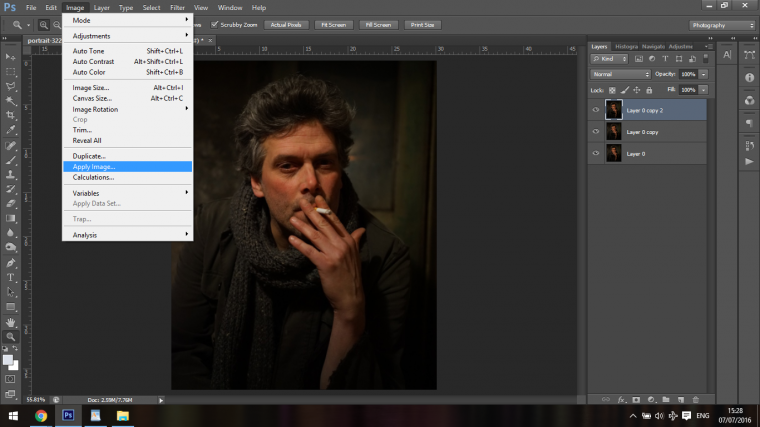Click the Fill Screen button

coord(378,25)
